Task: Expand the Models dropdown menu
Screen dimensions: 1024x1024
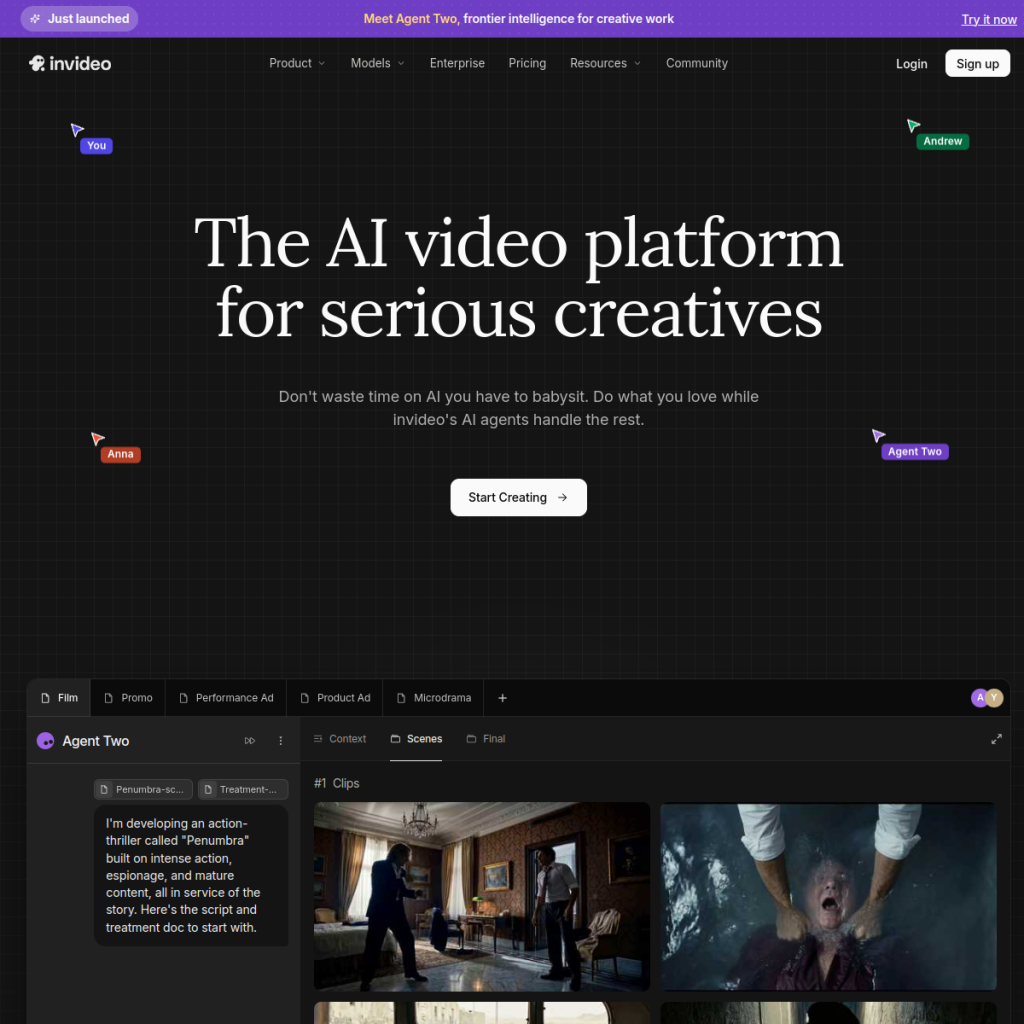Action: [377, 63]
